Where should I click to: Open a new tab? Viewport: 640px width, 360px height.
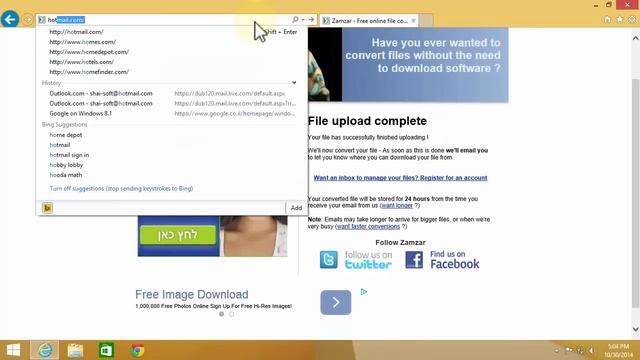pos(426,20)
